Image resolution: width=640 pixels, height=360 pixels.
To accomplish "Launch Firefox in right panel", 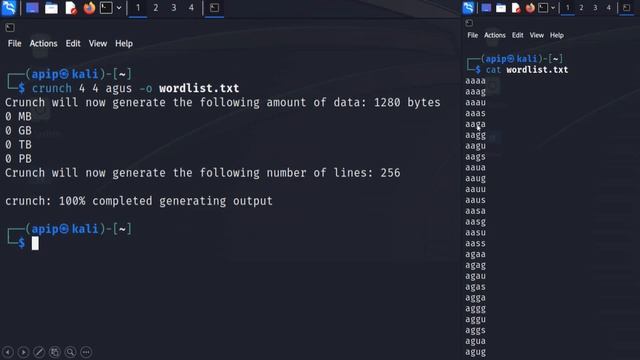I will [x=530, y=8].
